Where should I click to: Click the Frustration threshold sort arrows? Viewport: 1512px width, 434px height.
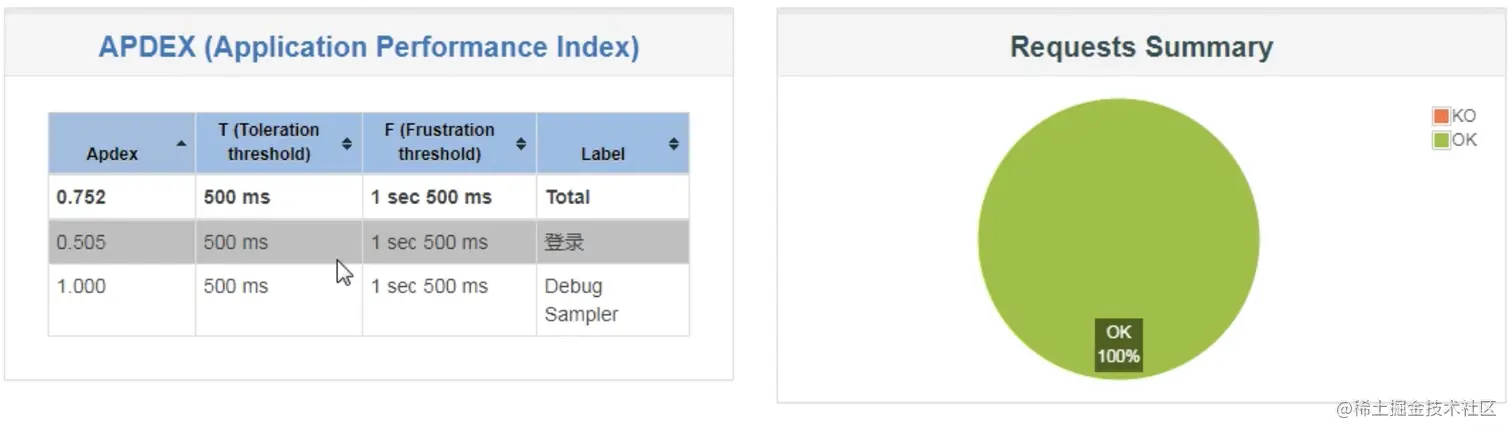[521, 143]
